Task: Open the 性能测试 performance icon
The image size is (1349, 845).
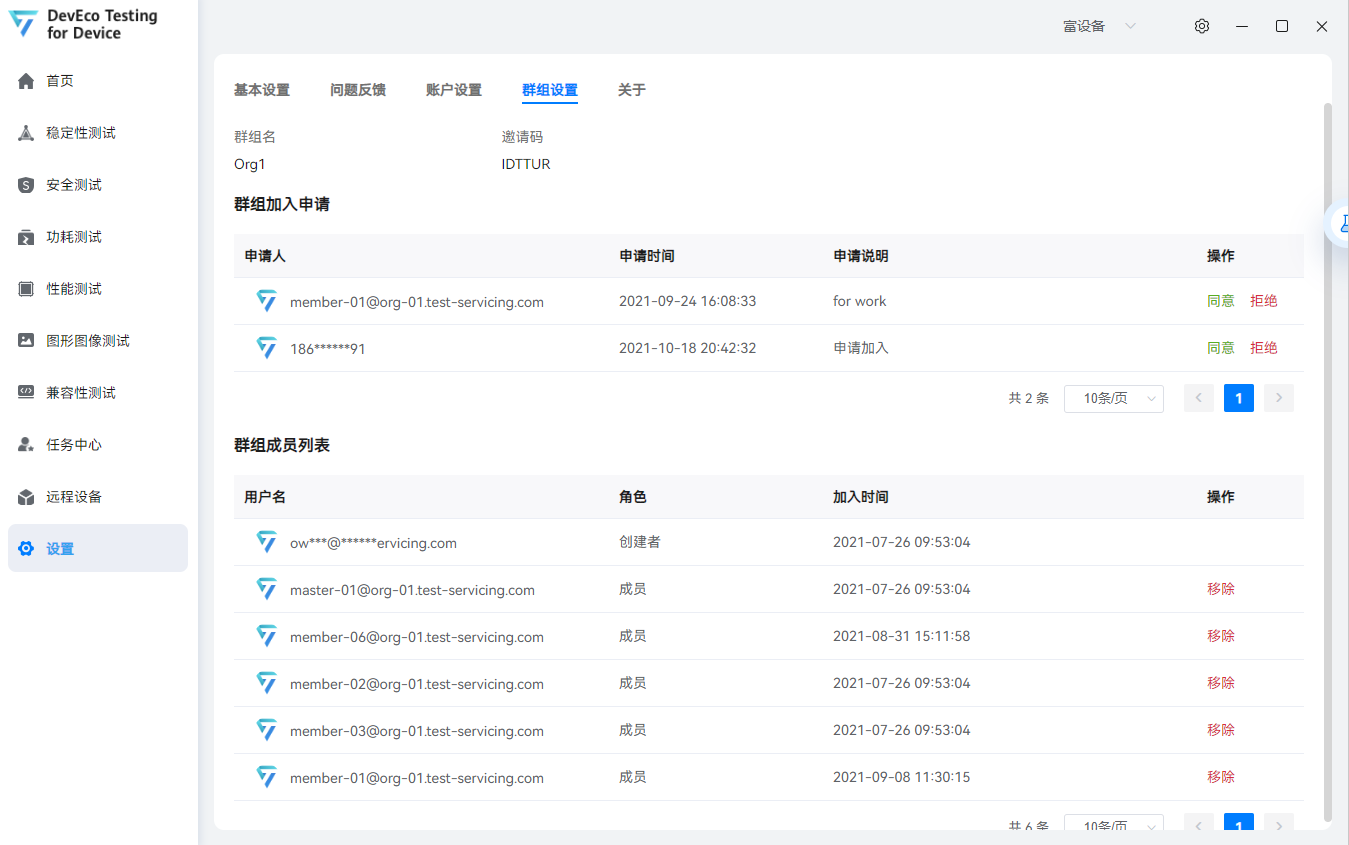Action: click(x=26, y=289)
